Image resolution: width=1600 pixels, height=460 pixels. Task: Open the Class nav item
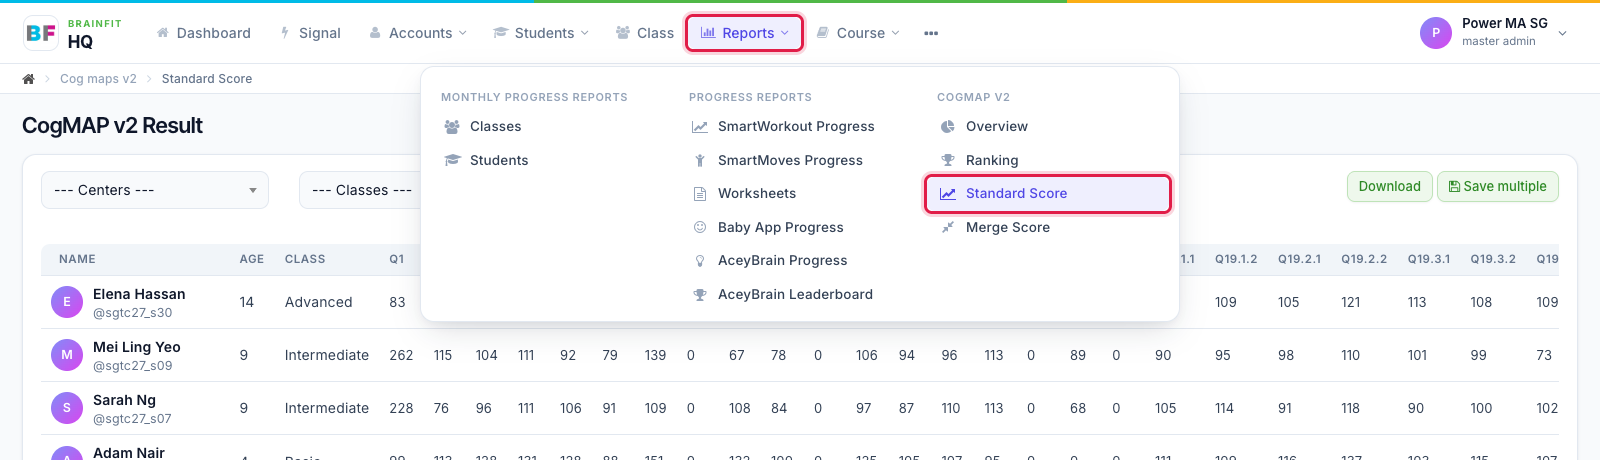645,33
